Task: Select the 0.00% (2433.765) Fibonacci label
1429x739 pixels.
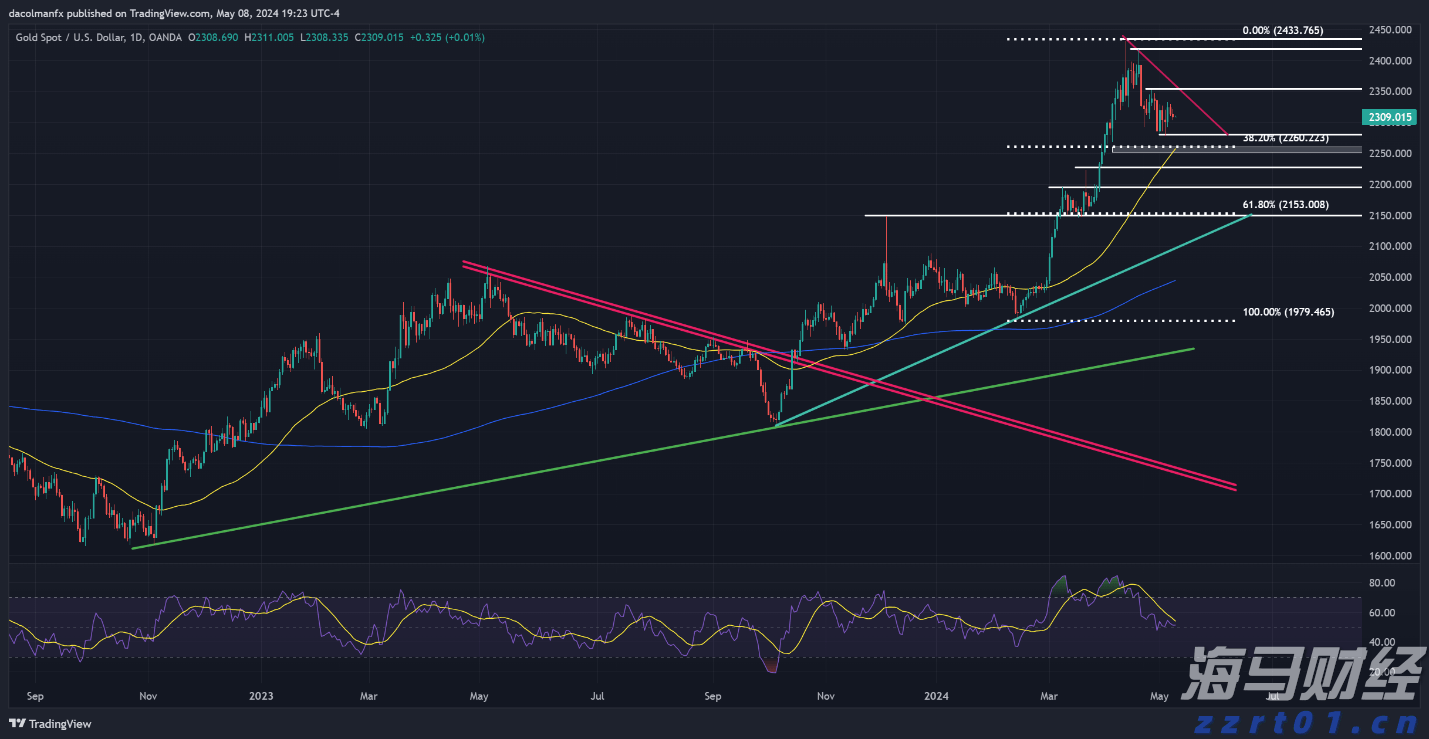Action: (1282, 31)
